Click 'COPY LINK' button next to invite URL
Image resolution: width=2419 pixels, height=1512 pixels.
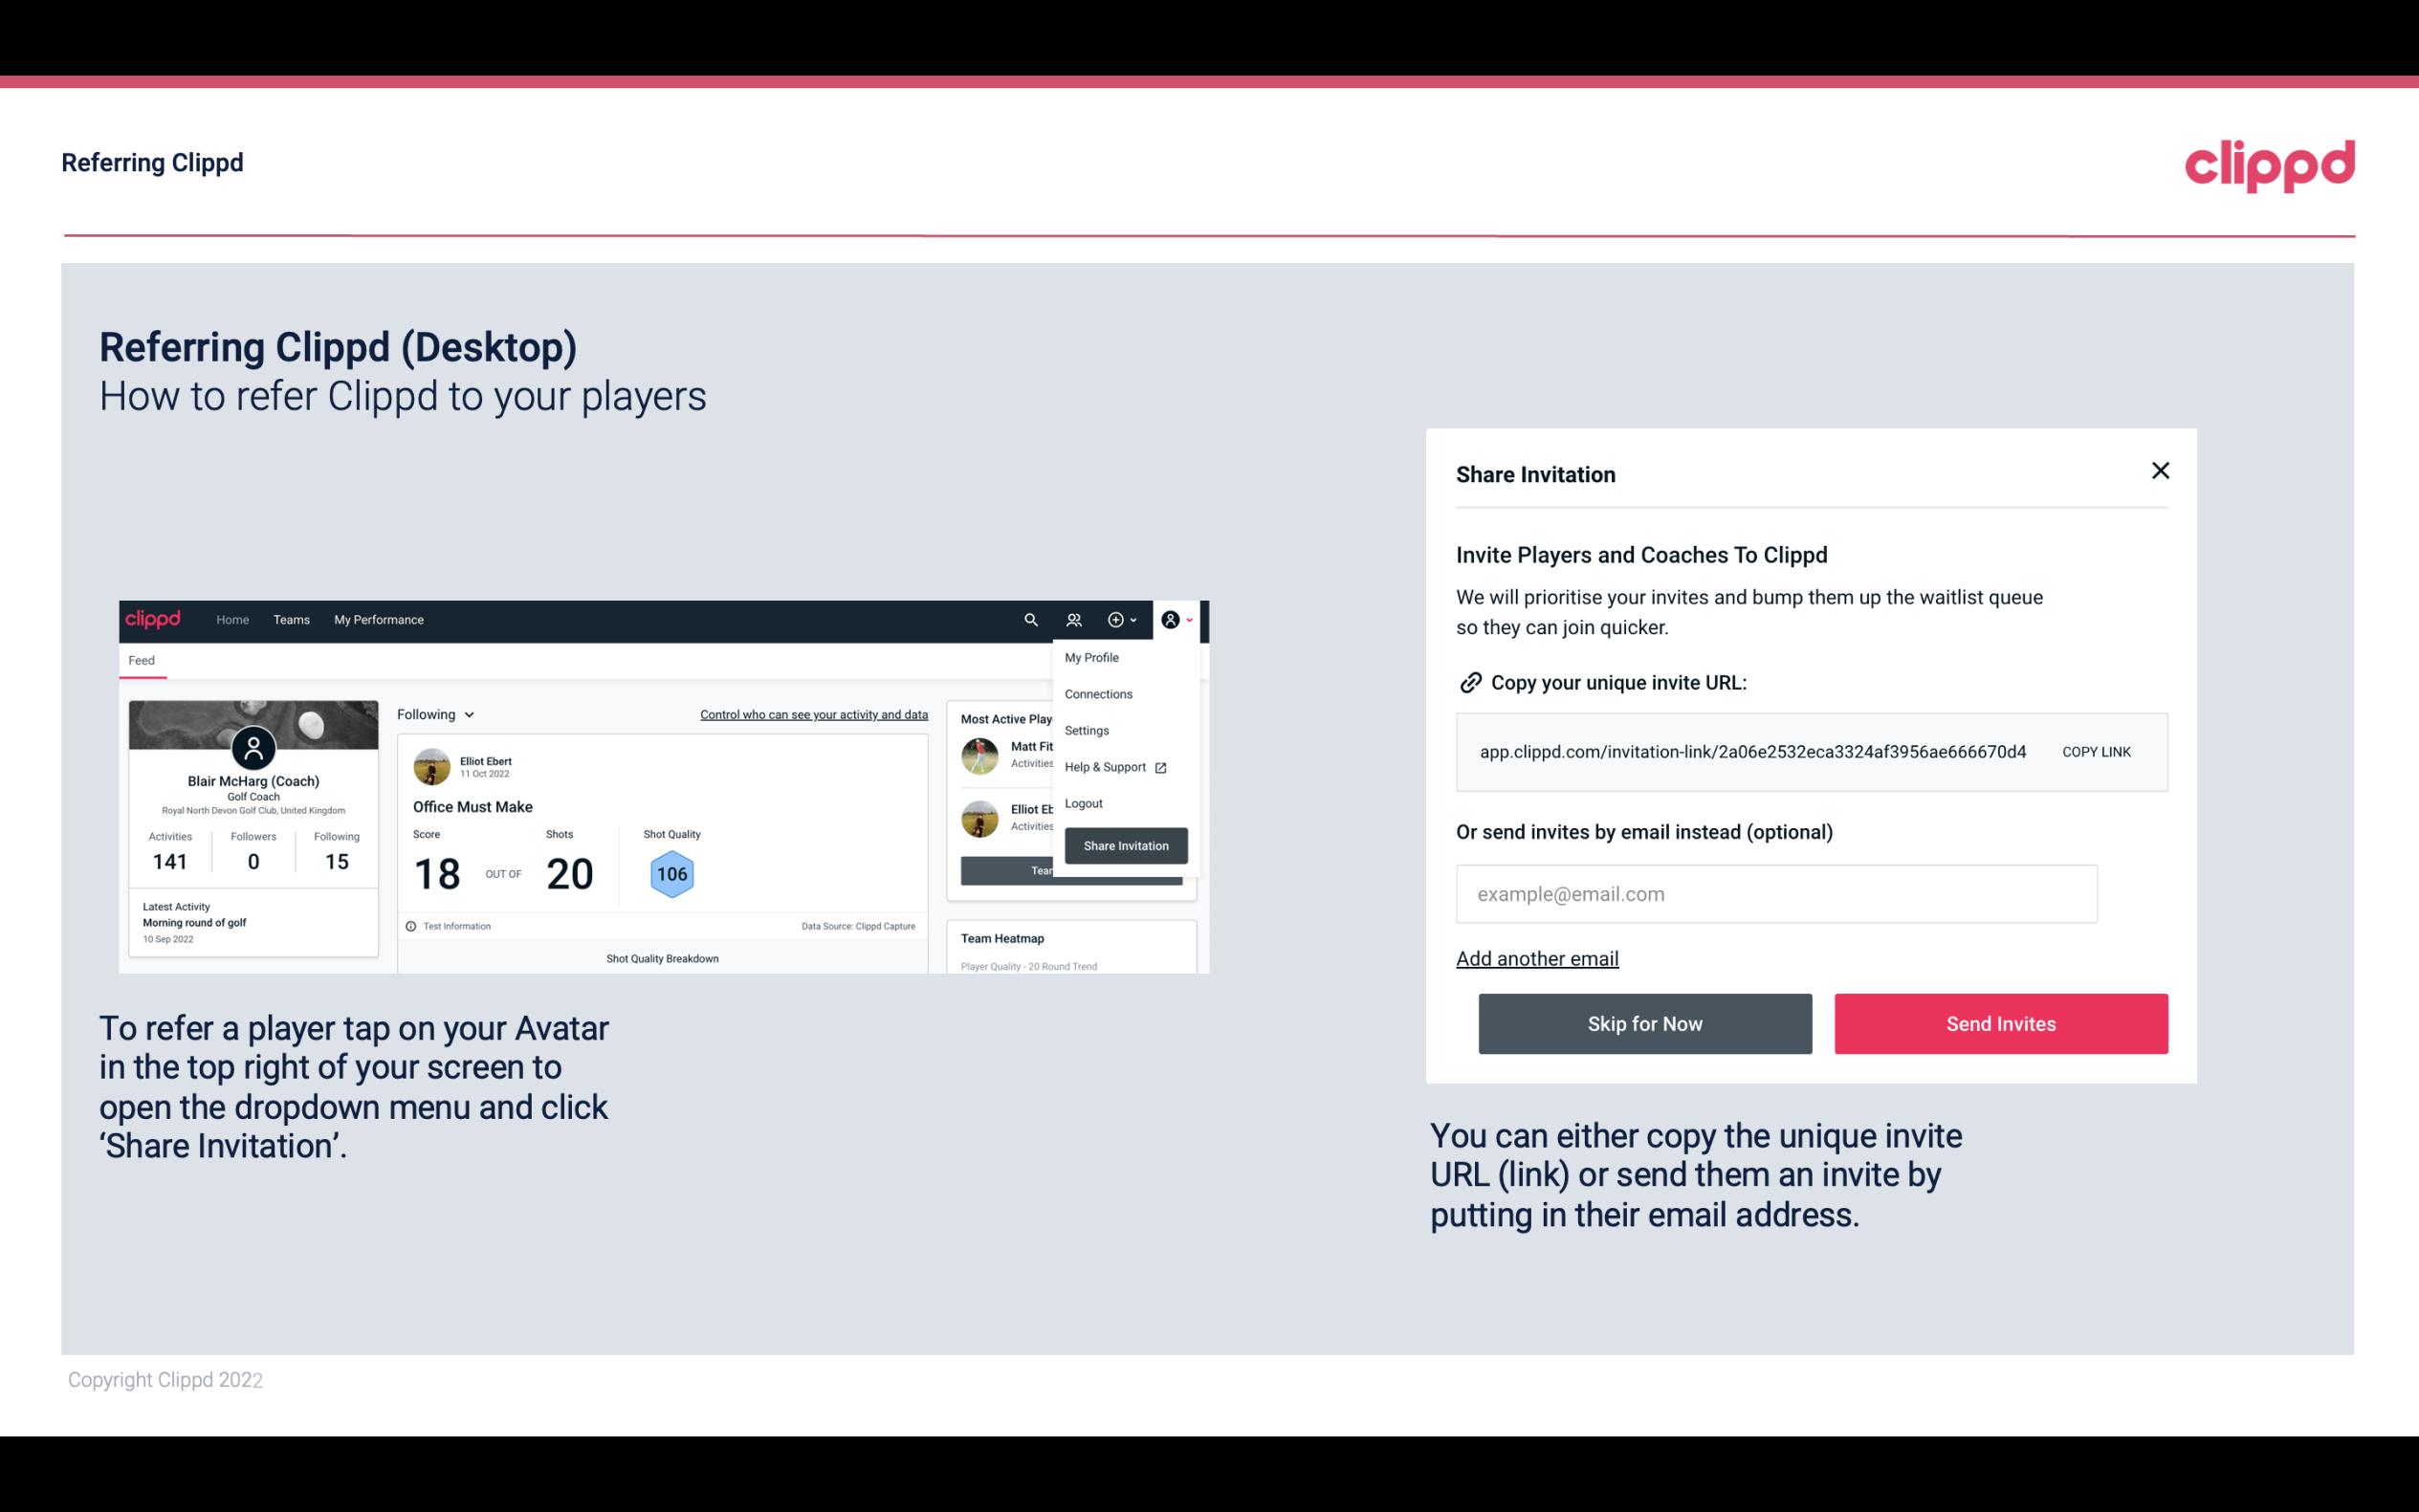pos(2097,753)
